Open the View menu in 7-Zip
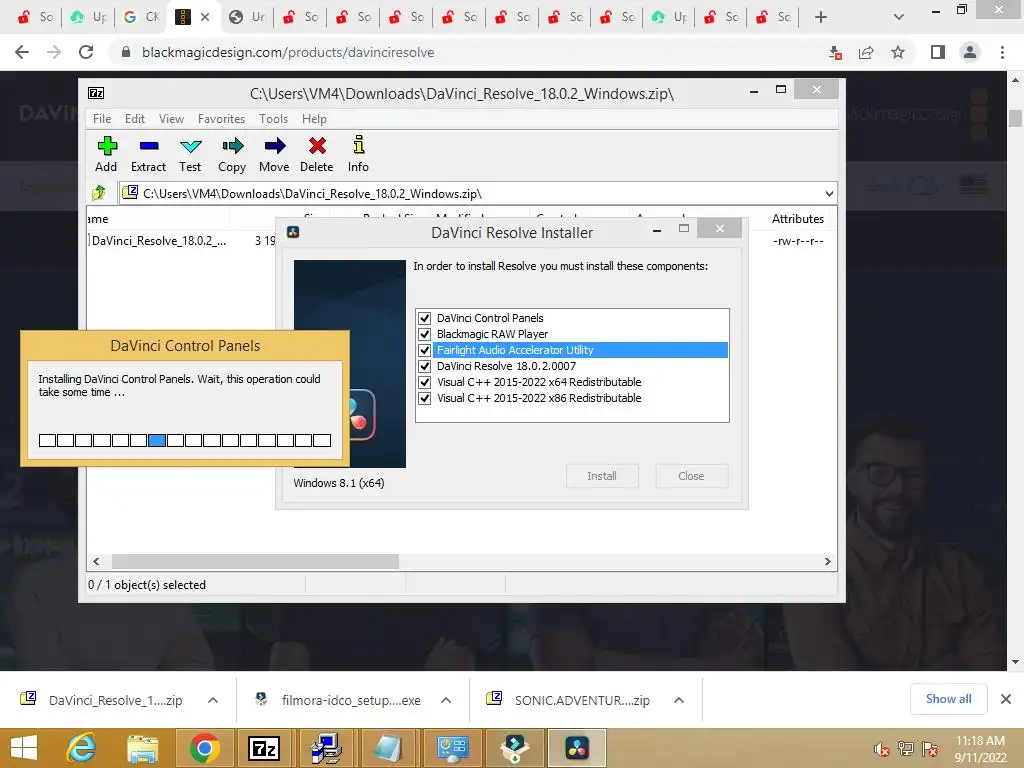Viewport: 1024px width, 768px height. (x=171, y=119)
